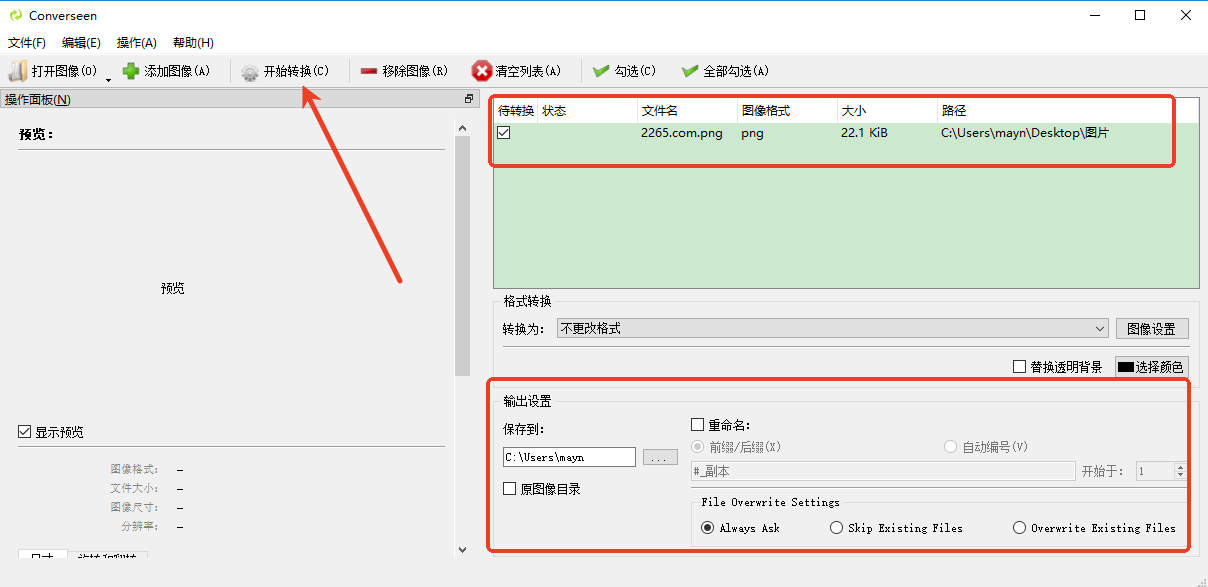
Task: Open the 操作(A) menu
Action: point(137,43)
